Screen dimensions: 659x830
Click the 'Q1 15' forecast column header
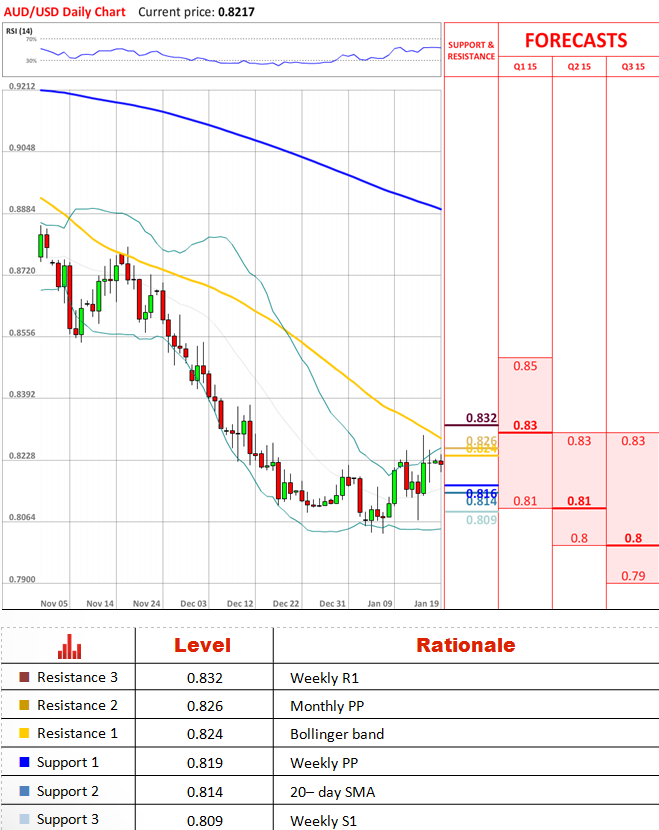click(x=525, y=67)
